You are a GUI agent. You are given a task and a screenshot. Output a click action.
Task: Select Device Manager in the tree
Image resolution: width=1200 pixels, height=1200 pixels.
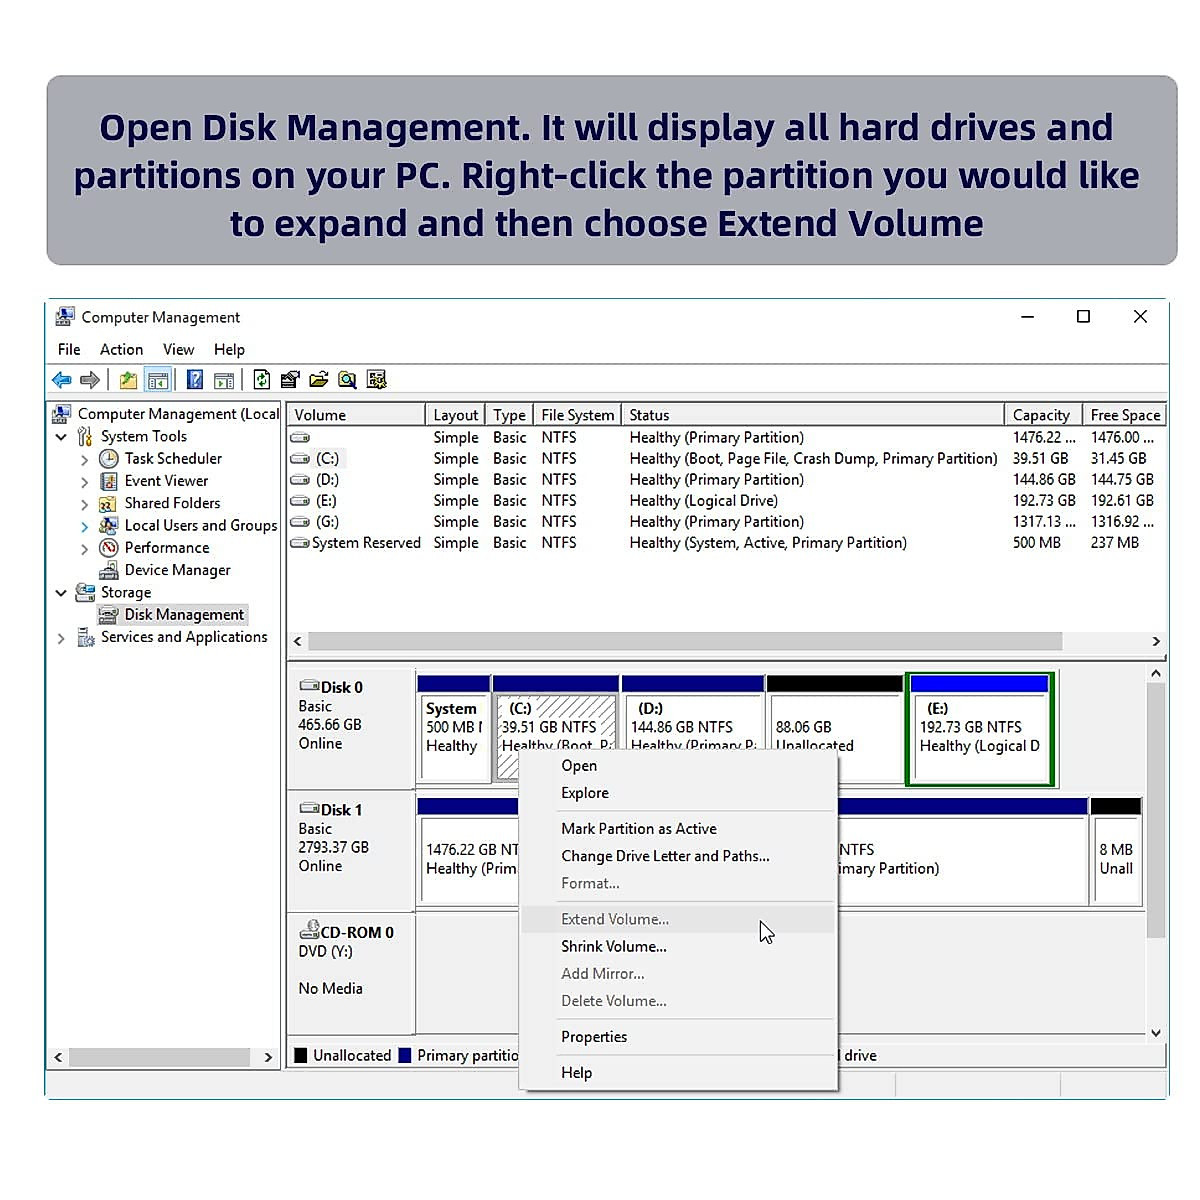pos(177,570)
